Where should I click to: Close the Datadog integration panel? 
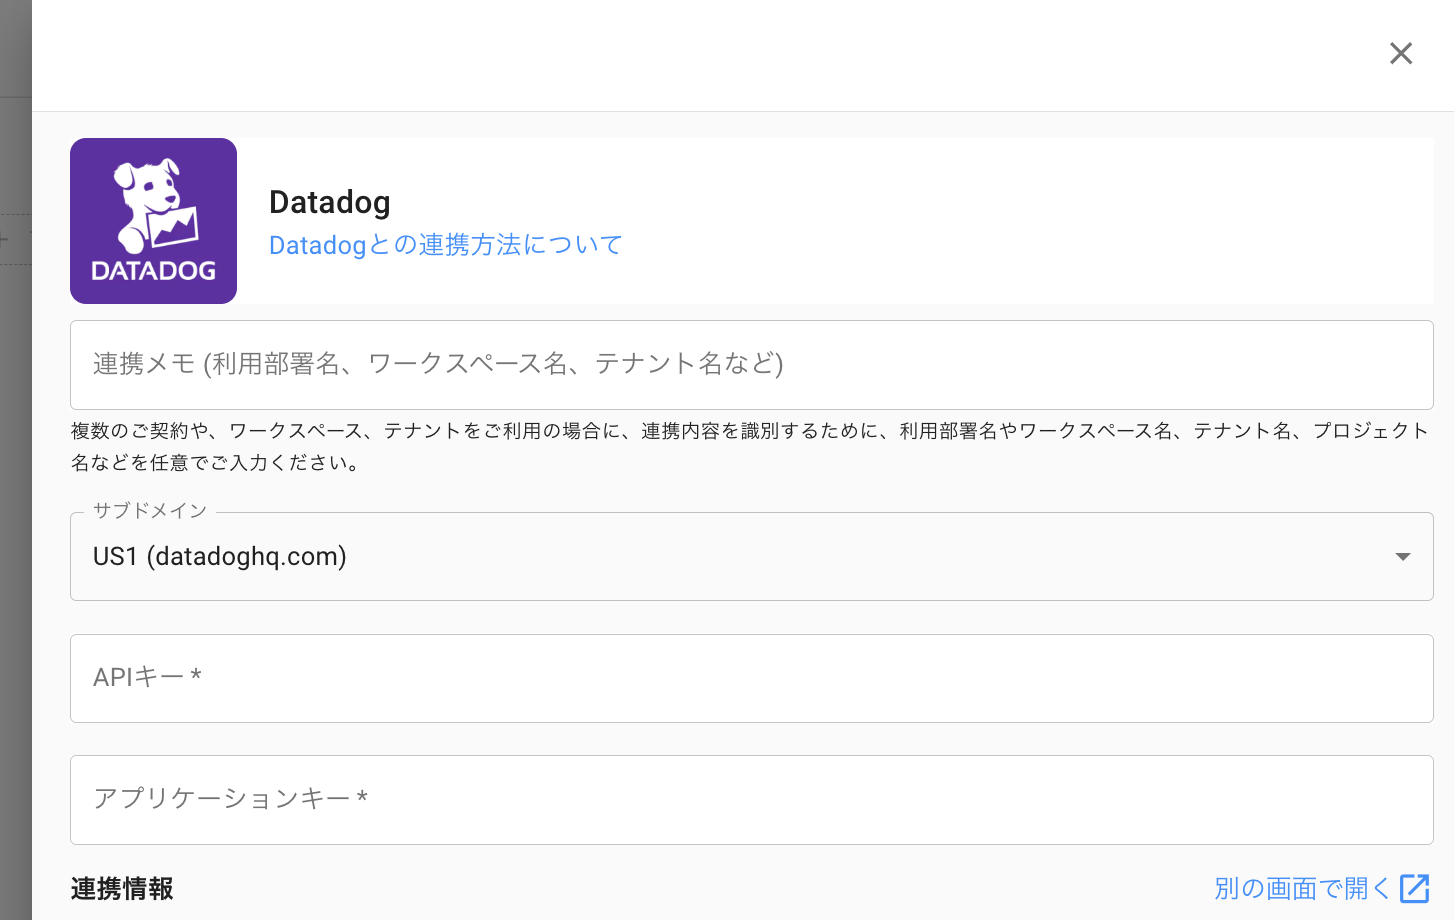(x=1400, y=53)
